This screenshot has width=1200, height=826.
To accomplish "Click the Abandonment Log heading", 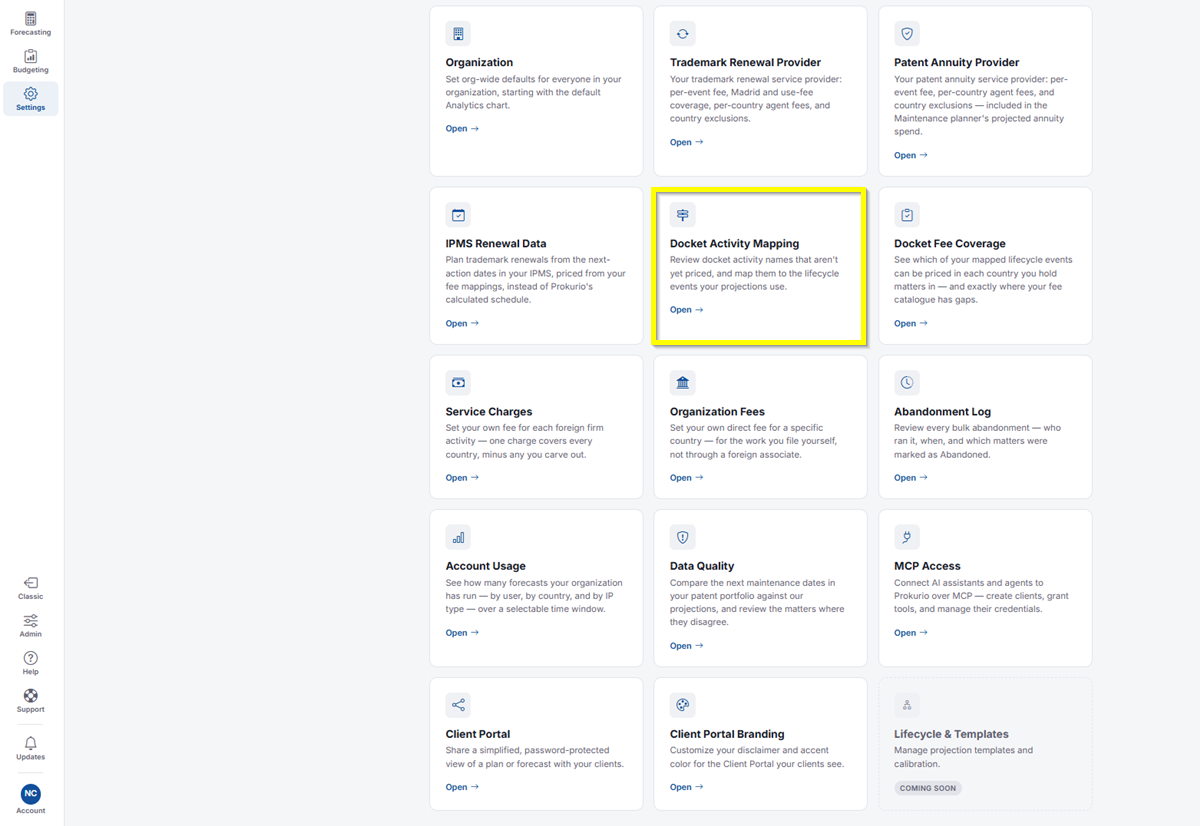I will [943, 411].
